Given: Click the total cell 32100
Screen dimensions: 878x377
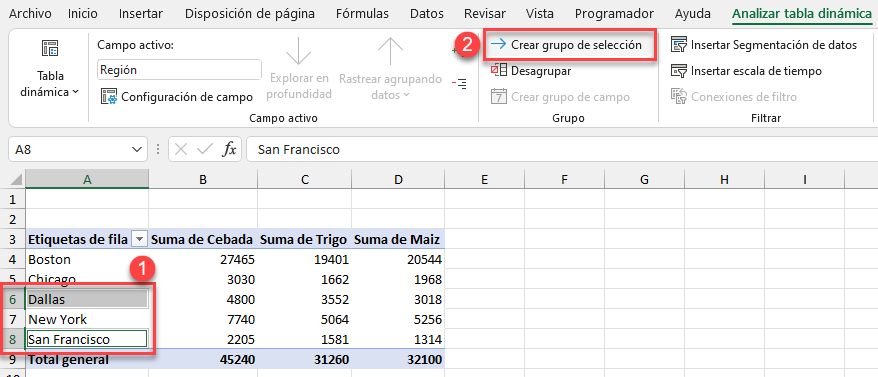Looking at the screenshot, I should (398, 359).
